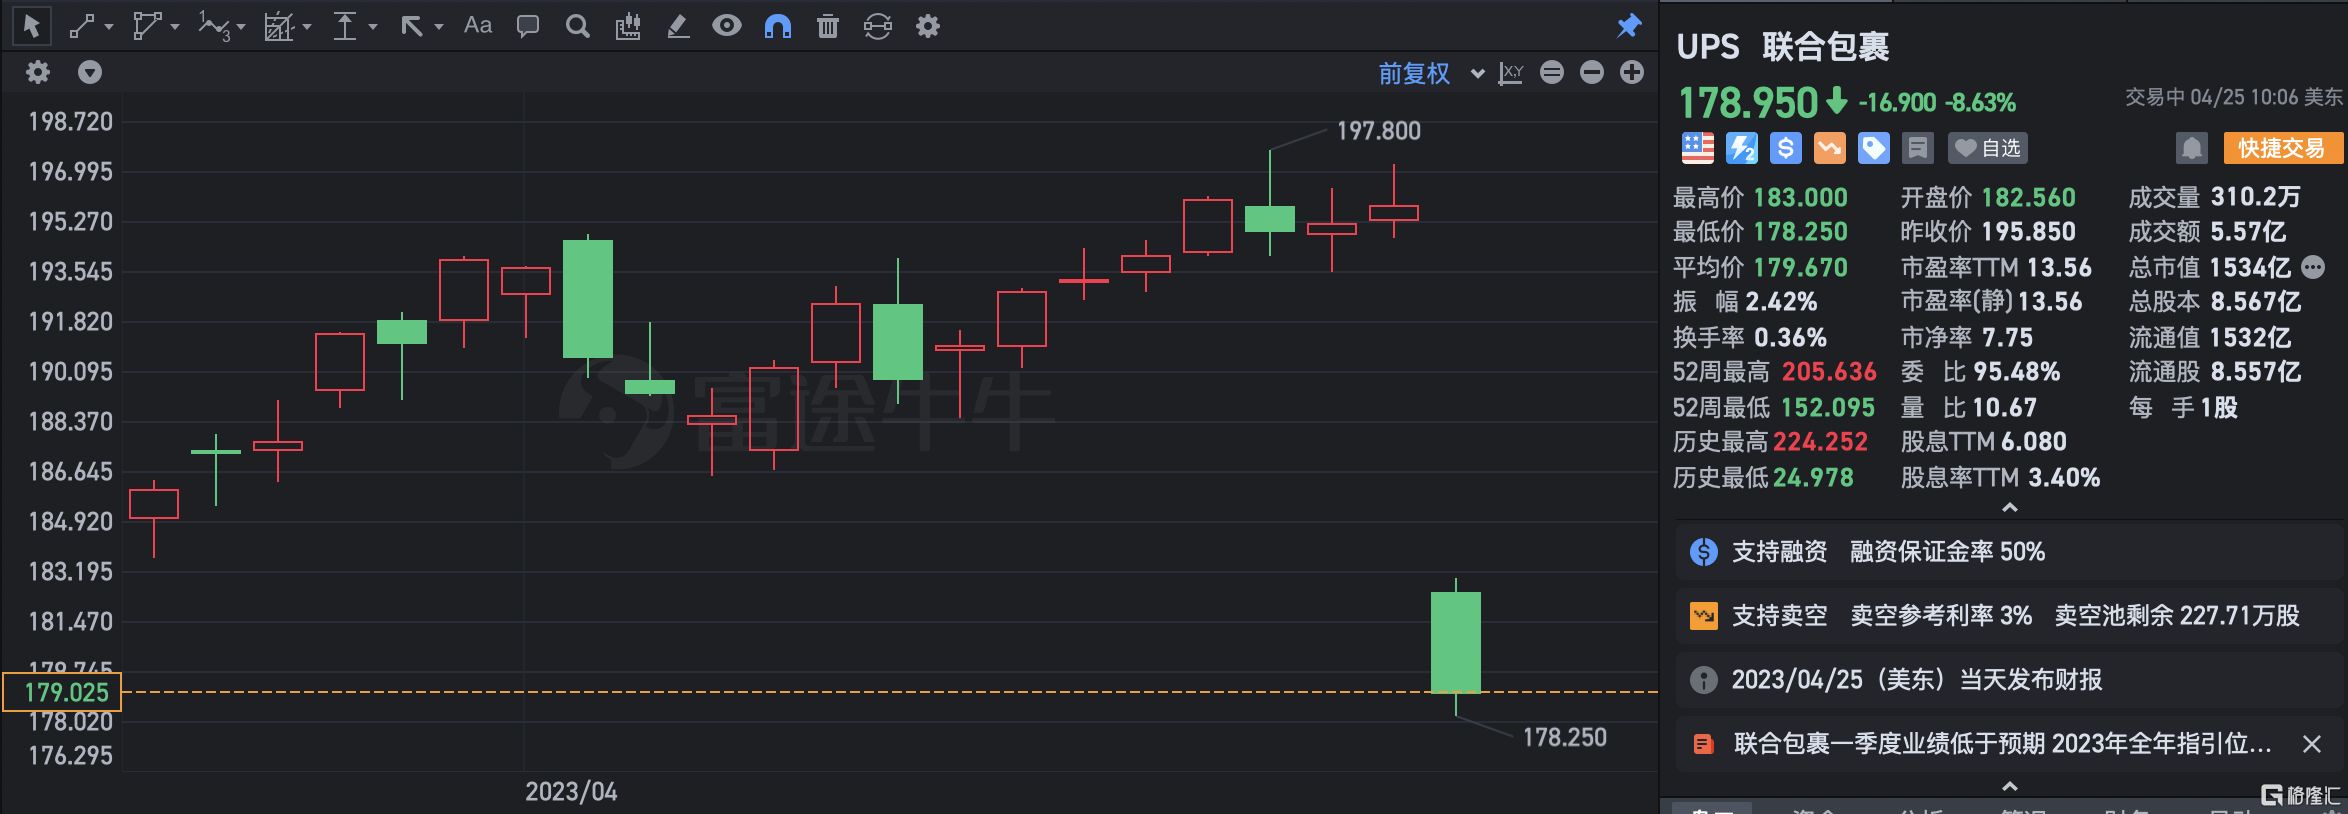
Task: Click the 历史最高 224.252 value
Action: pyautogui.click(x=1820, y=442)
